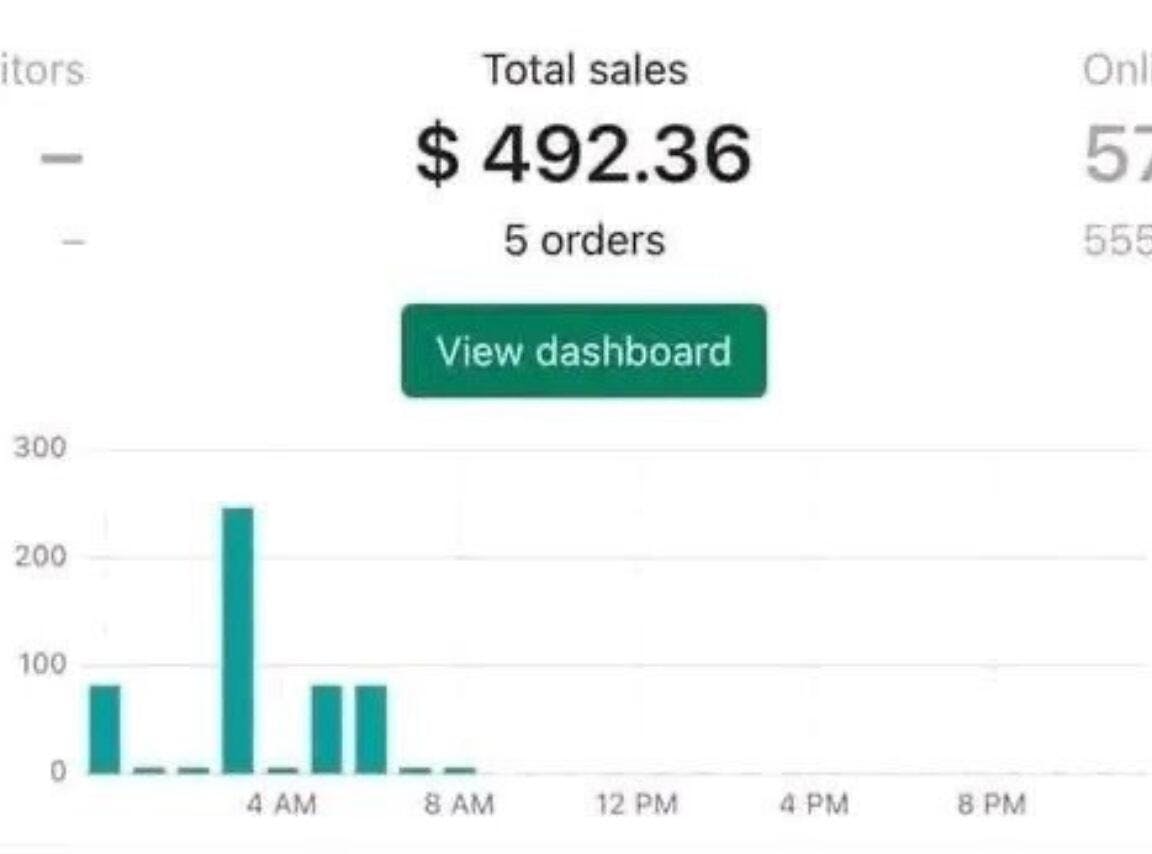
Task: Click the 4 PM axis label
Action: coord(814,804)
